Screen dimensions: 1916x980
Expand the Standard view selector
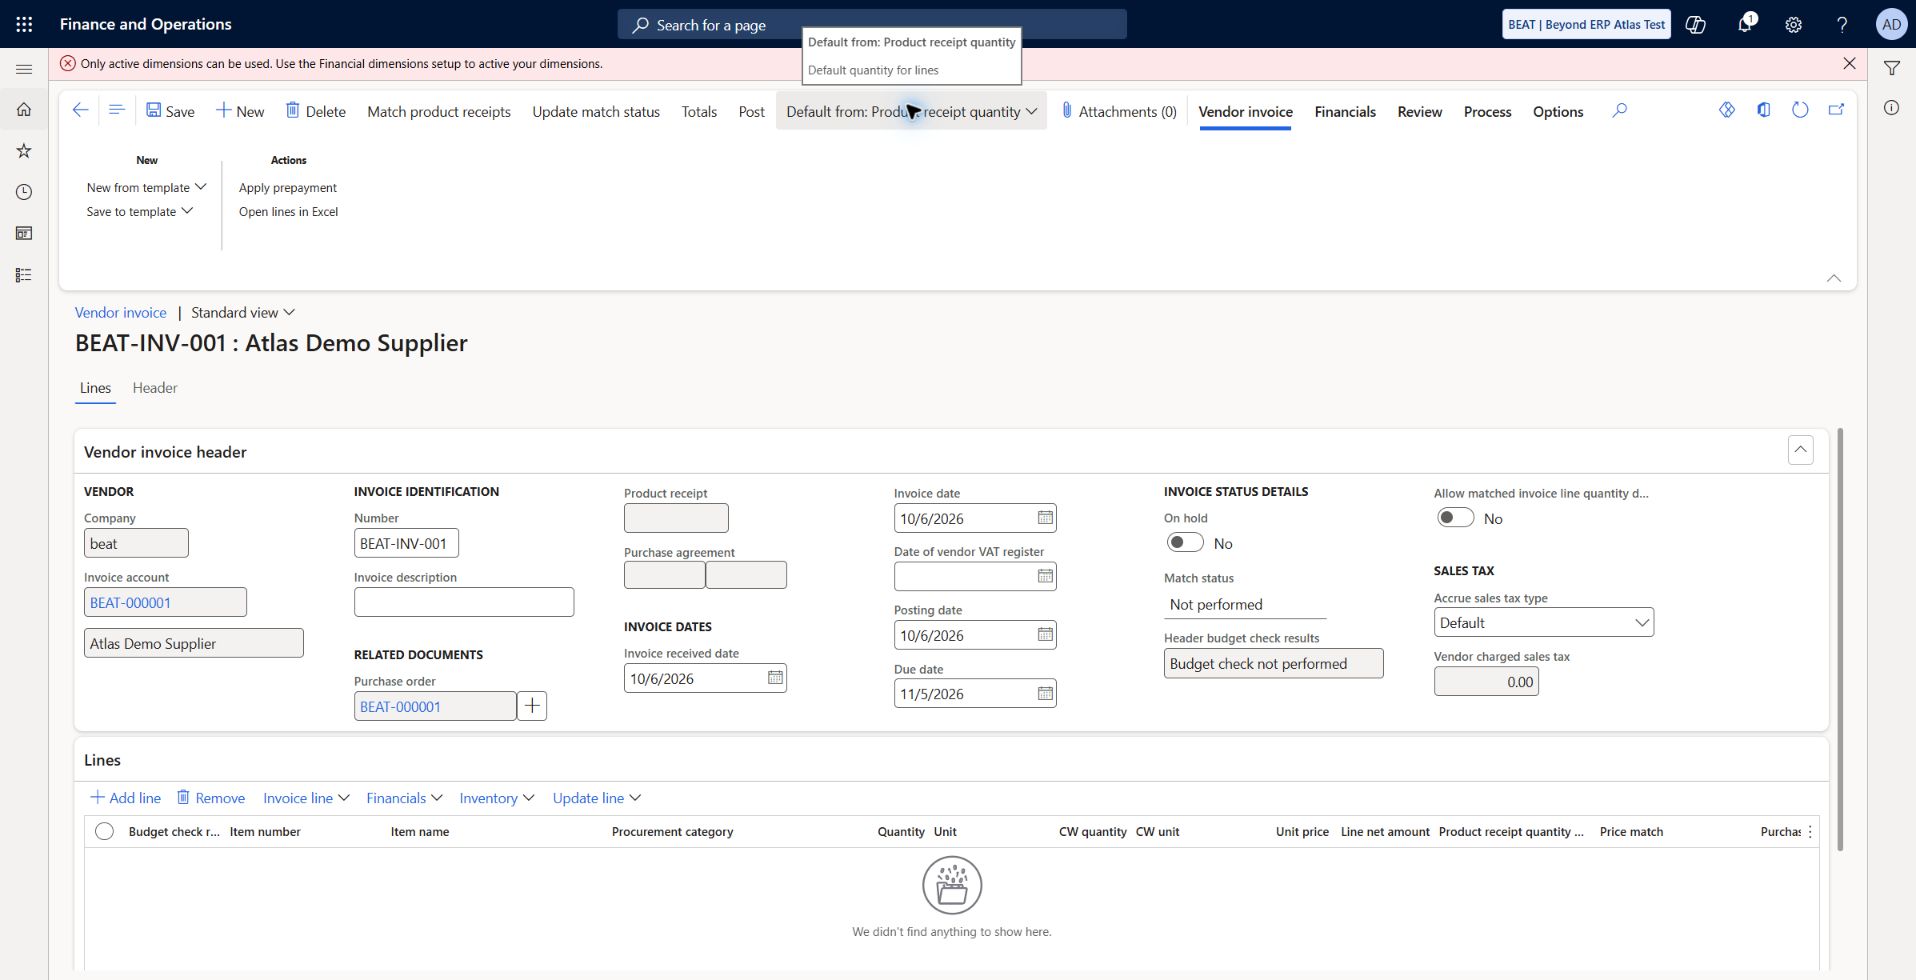pyautogui.click(x=243, y=312)
